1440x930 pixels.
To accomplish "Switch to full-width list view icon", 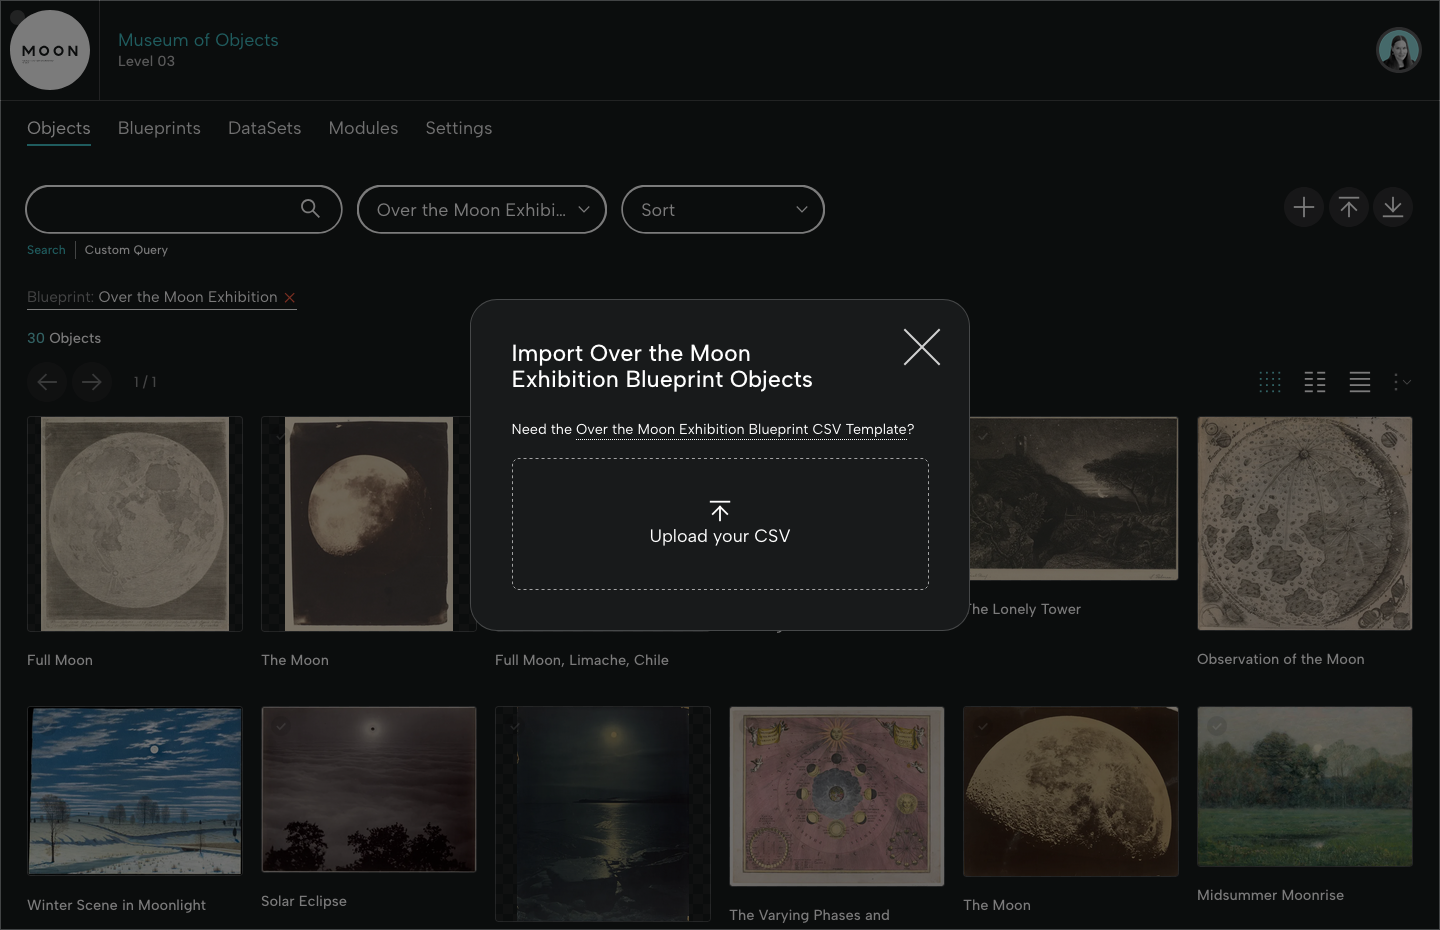I will coord(1360,381).
